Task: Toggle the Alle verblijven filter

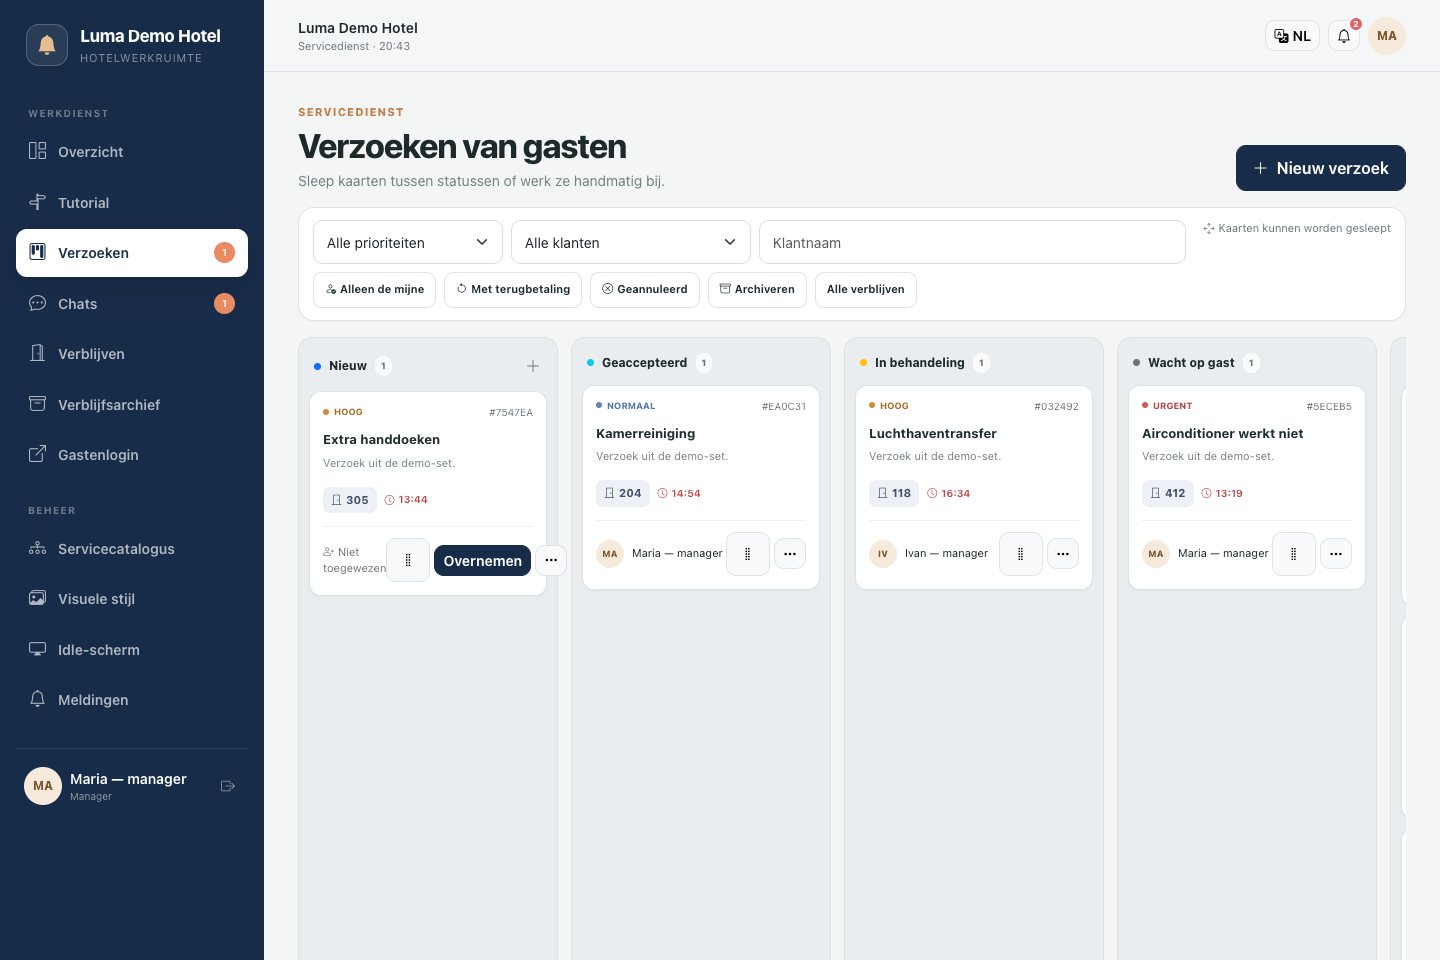Action: (866, 290)
